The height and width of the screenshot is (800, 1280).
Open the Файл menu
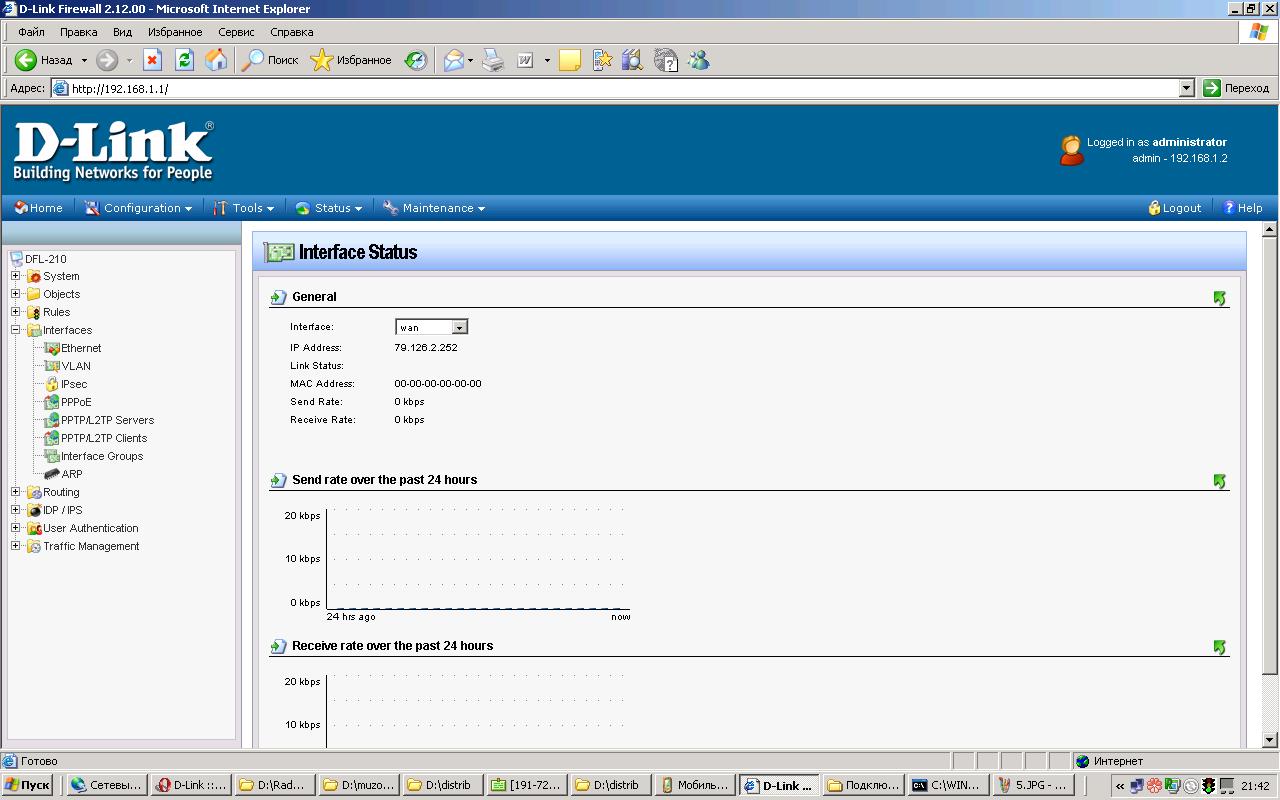click(31, 32)
